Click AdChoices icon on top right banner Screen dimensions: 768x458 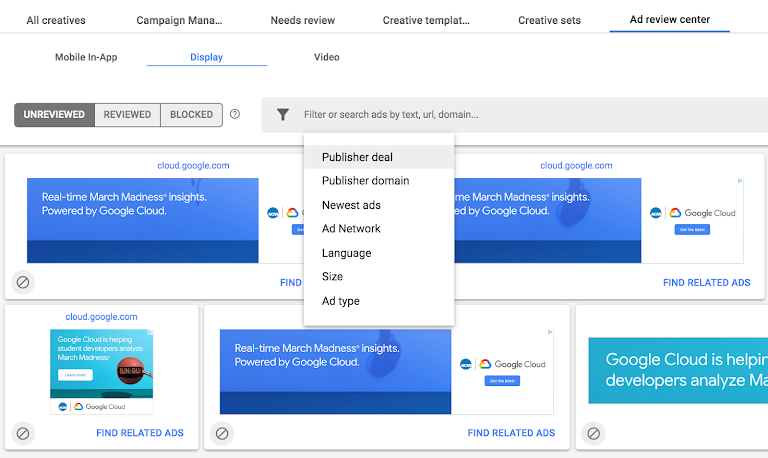click(x=740, y=181)
